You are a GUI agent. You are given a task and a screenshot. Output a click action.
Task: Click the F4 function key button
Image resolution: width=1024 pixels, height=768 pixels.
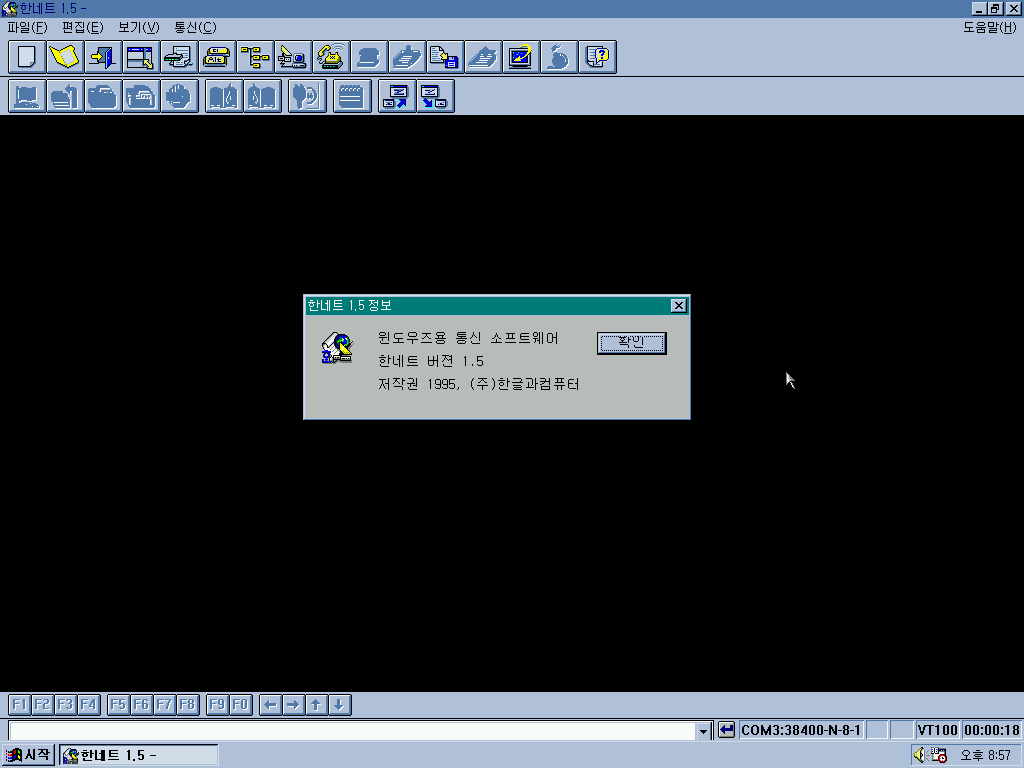[x=88, y=705]
